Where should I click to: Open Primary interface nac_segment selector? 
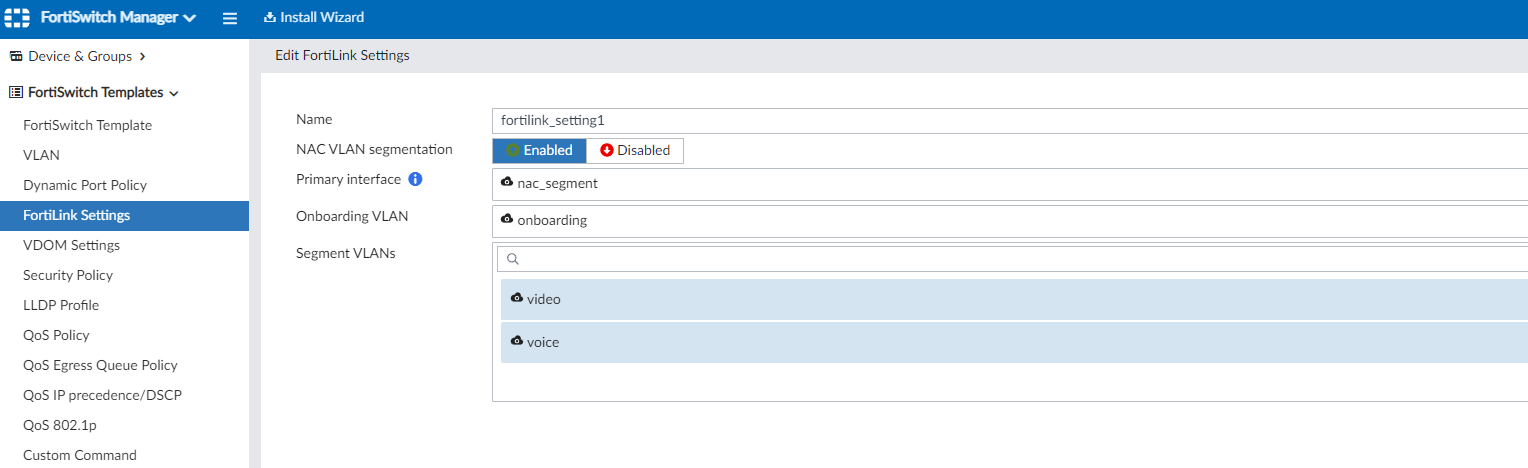1010,184
